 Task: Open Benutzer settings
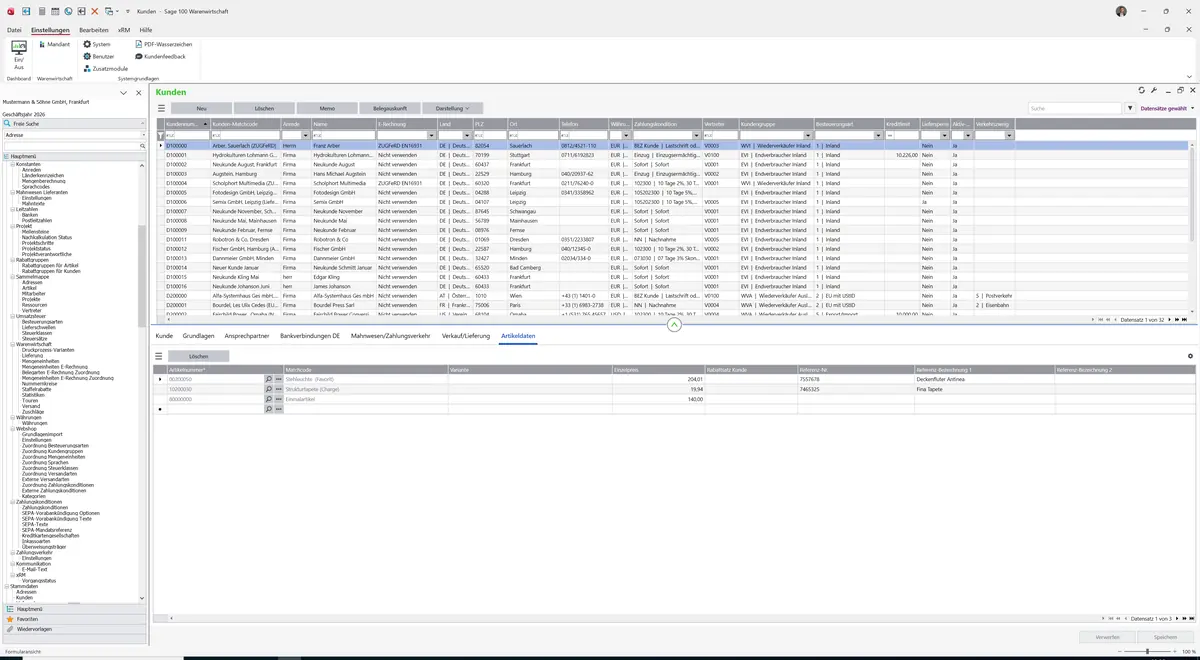99,56
